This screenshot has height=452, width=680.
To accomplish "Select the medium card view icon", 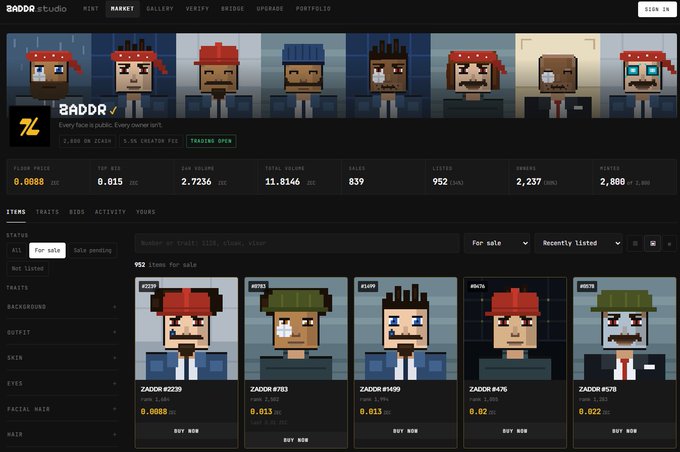I will click(653, 243).
